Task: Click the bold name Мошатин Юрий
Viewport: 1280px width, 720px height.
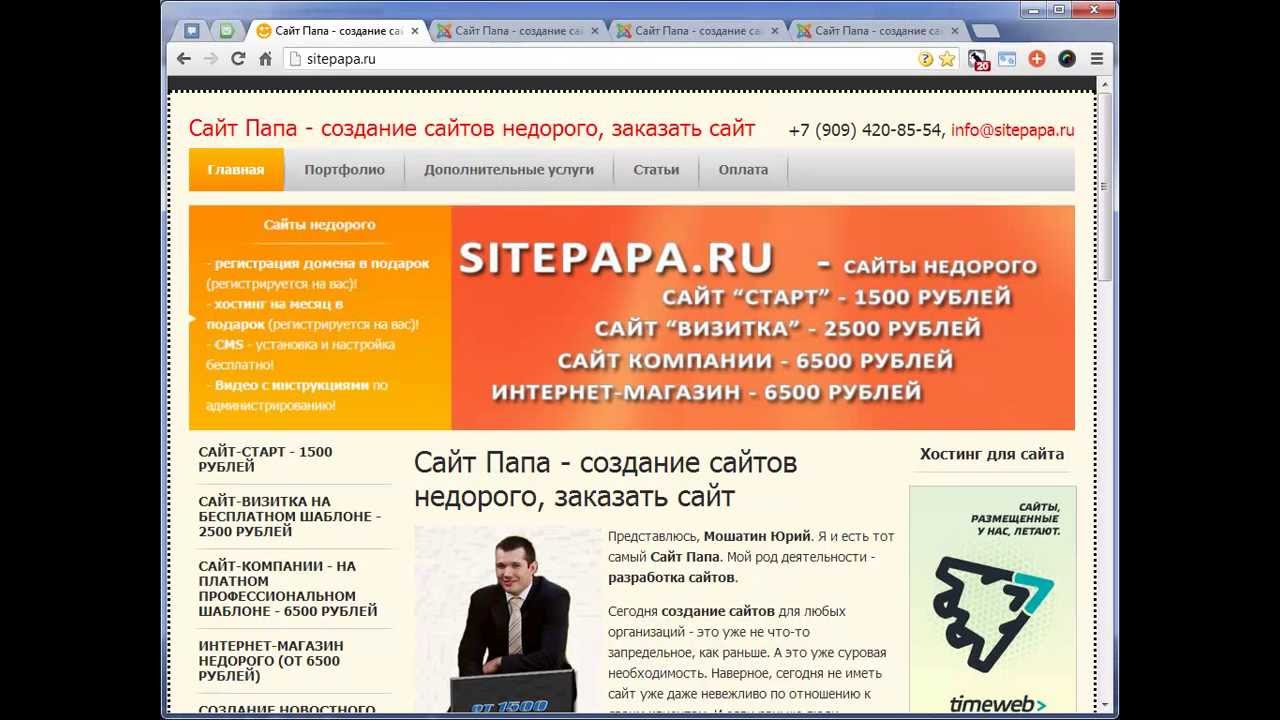Action: 757,536
